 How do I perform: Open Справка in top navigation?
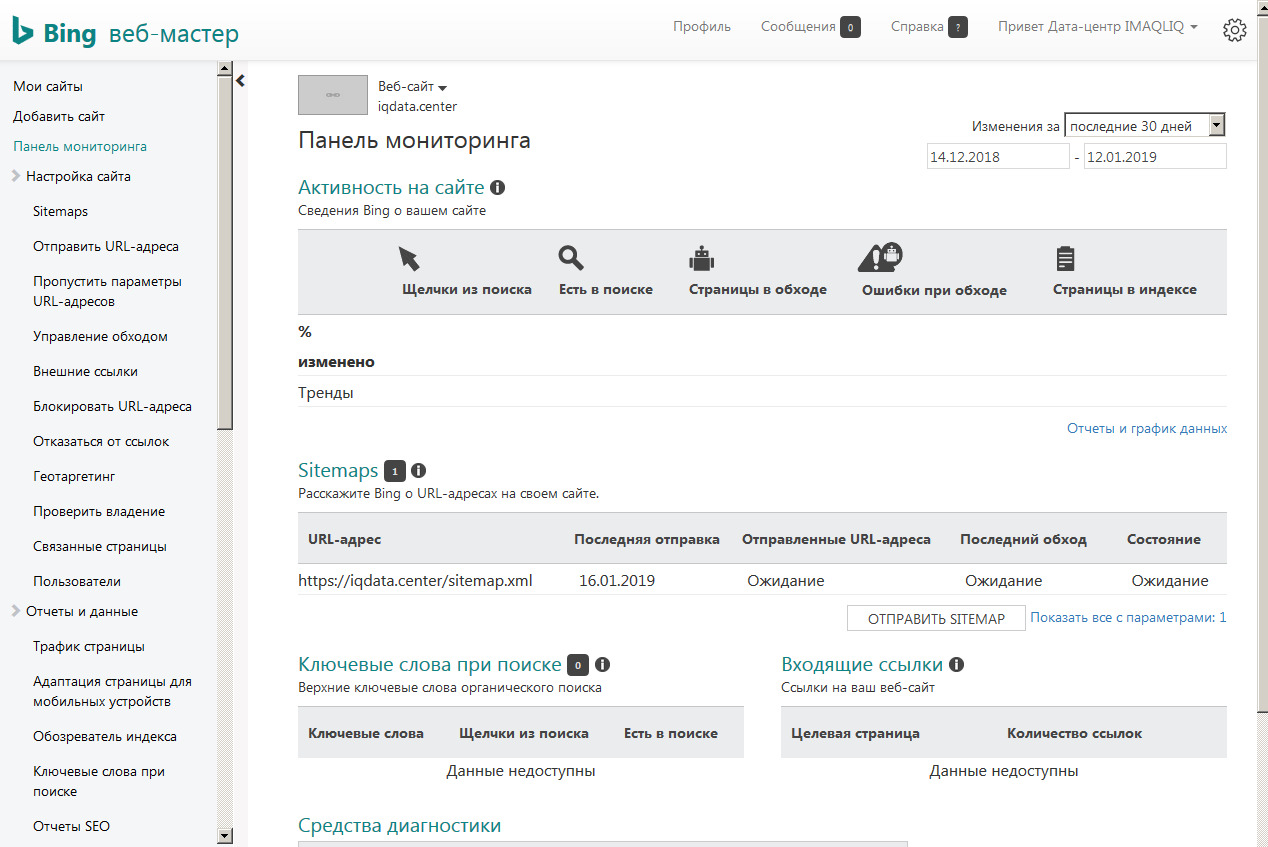(917, 27)
